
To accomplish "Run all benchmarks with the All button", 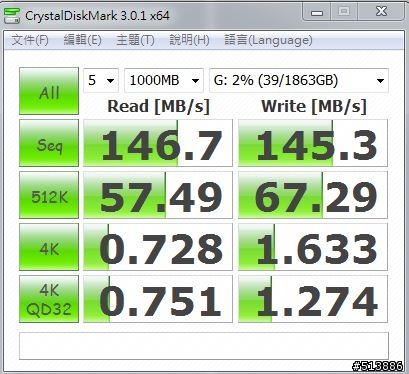I will [x=49, y=91].
